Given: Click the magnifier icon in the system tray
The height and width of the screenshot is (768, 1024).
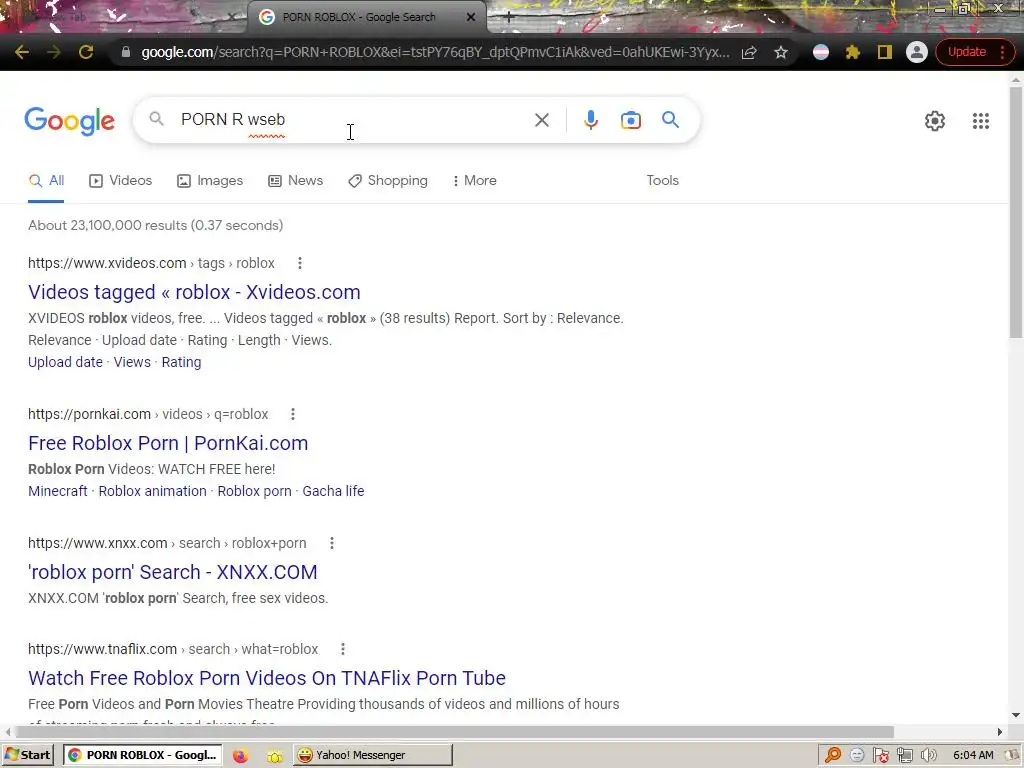Looking at the screenshot, I should (833, 756).
